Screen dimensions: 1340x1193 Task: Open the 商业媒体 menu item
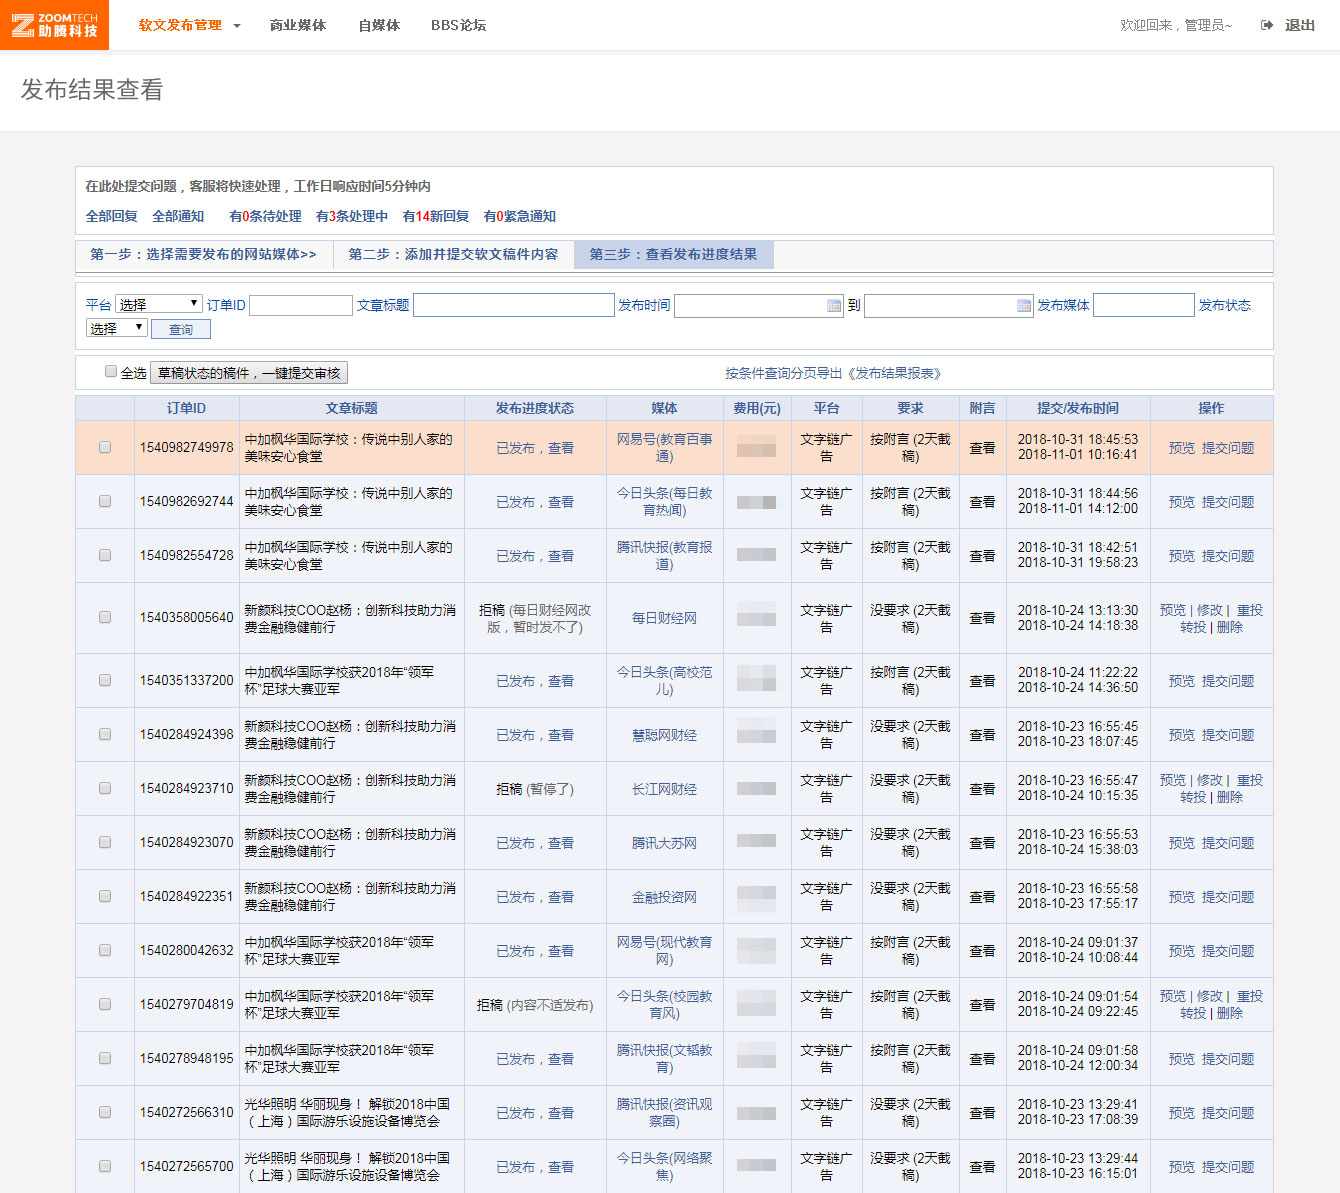tap(298, 25)
